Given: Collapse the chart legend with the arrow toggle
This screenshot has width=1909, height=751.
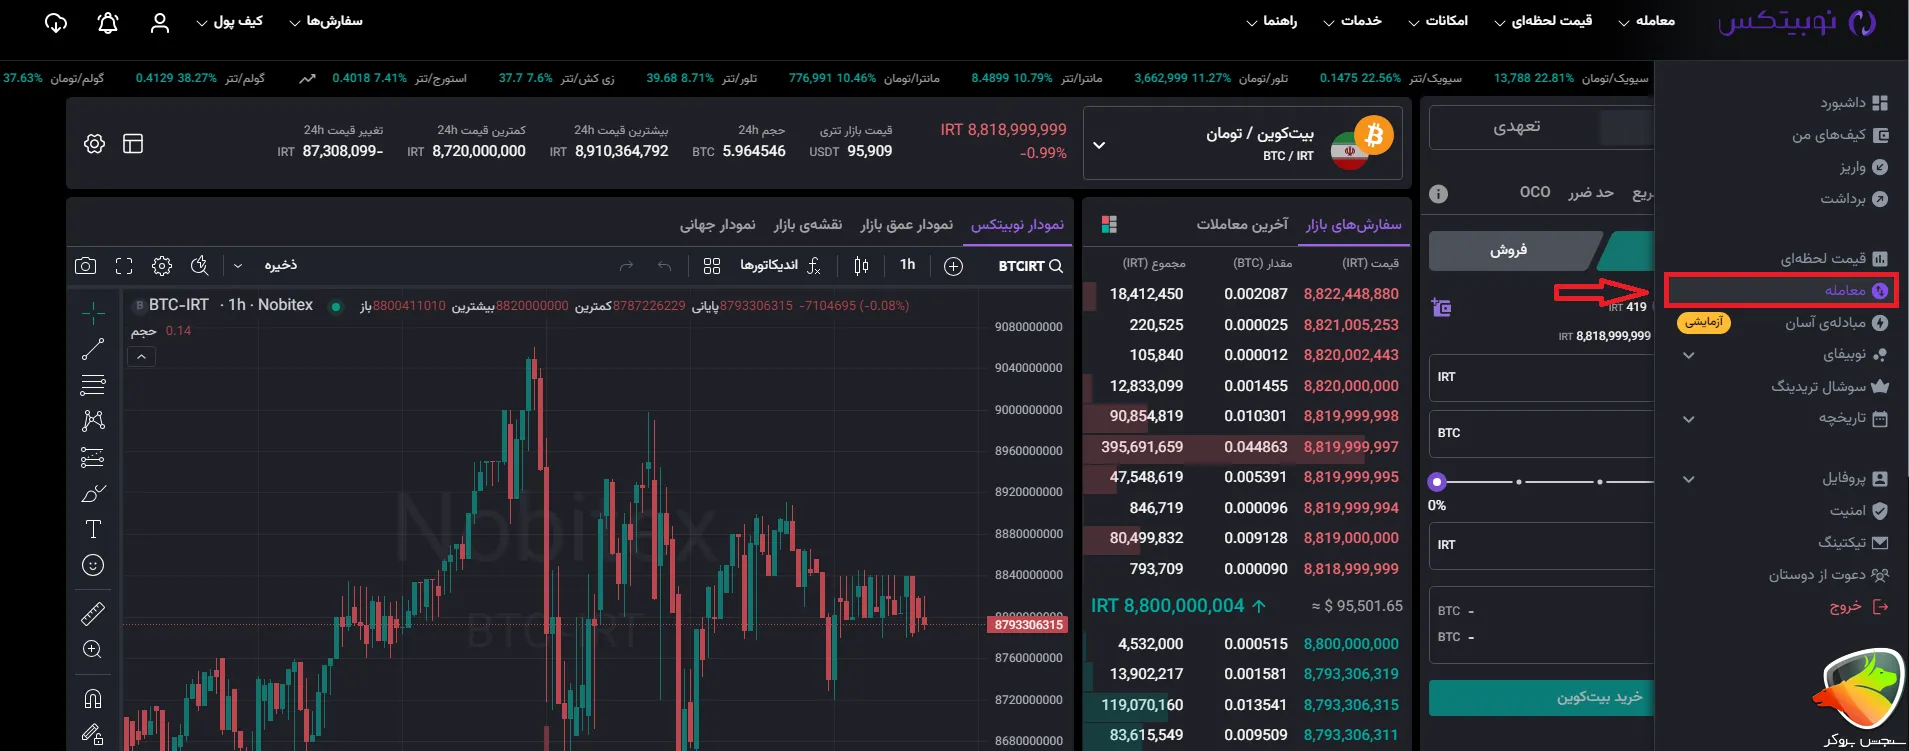Looking at the screenshot, I should coord(142,357).
